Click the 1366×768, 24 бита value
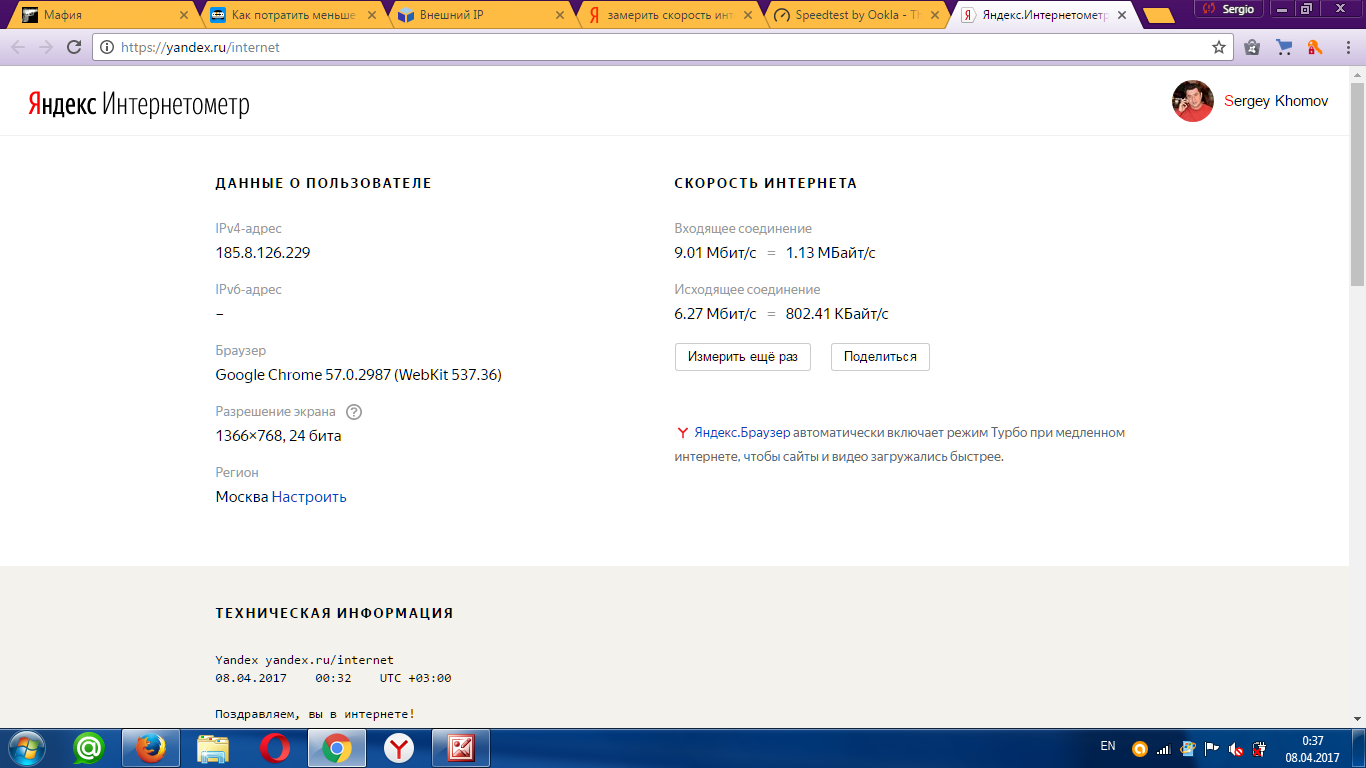 [279, 436]
